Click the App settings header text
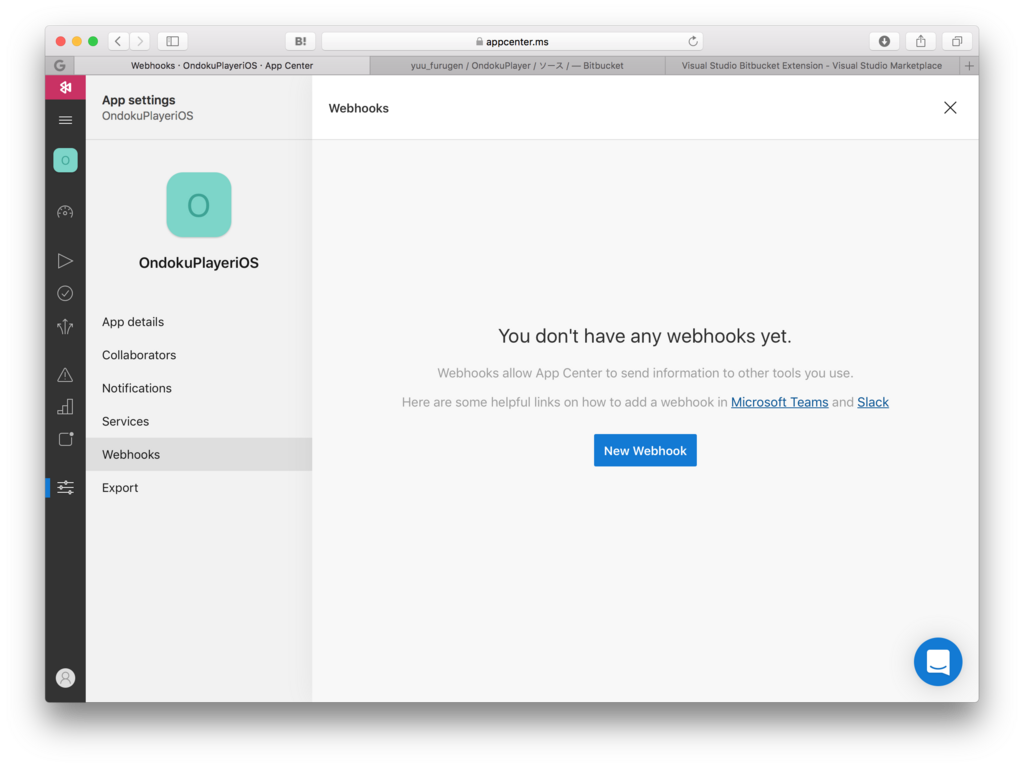 pyautogui.click(x=138, y=100)
